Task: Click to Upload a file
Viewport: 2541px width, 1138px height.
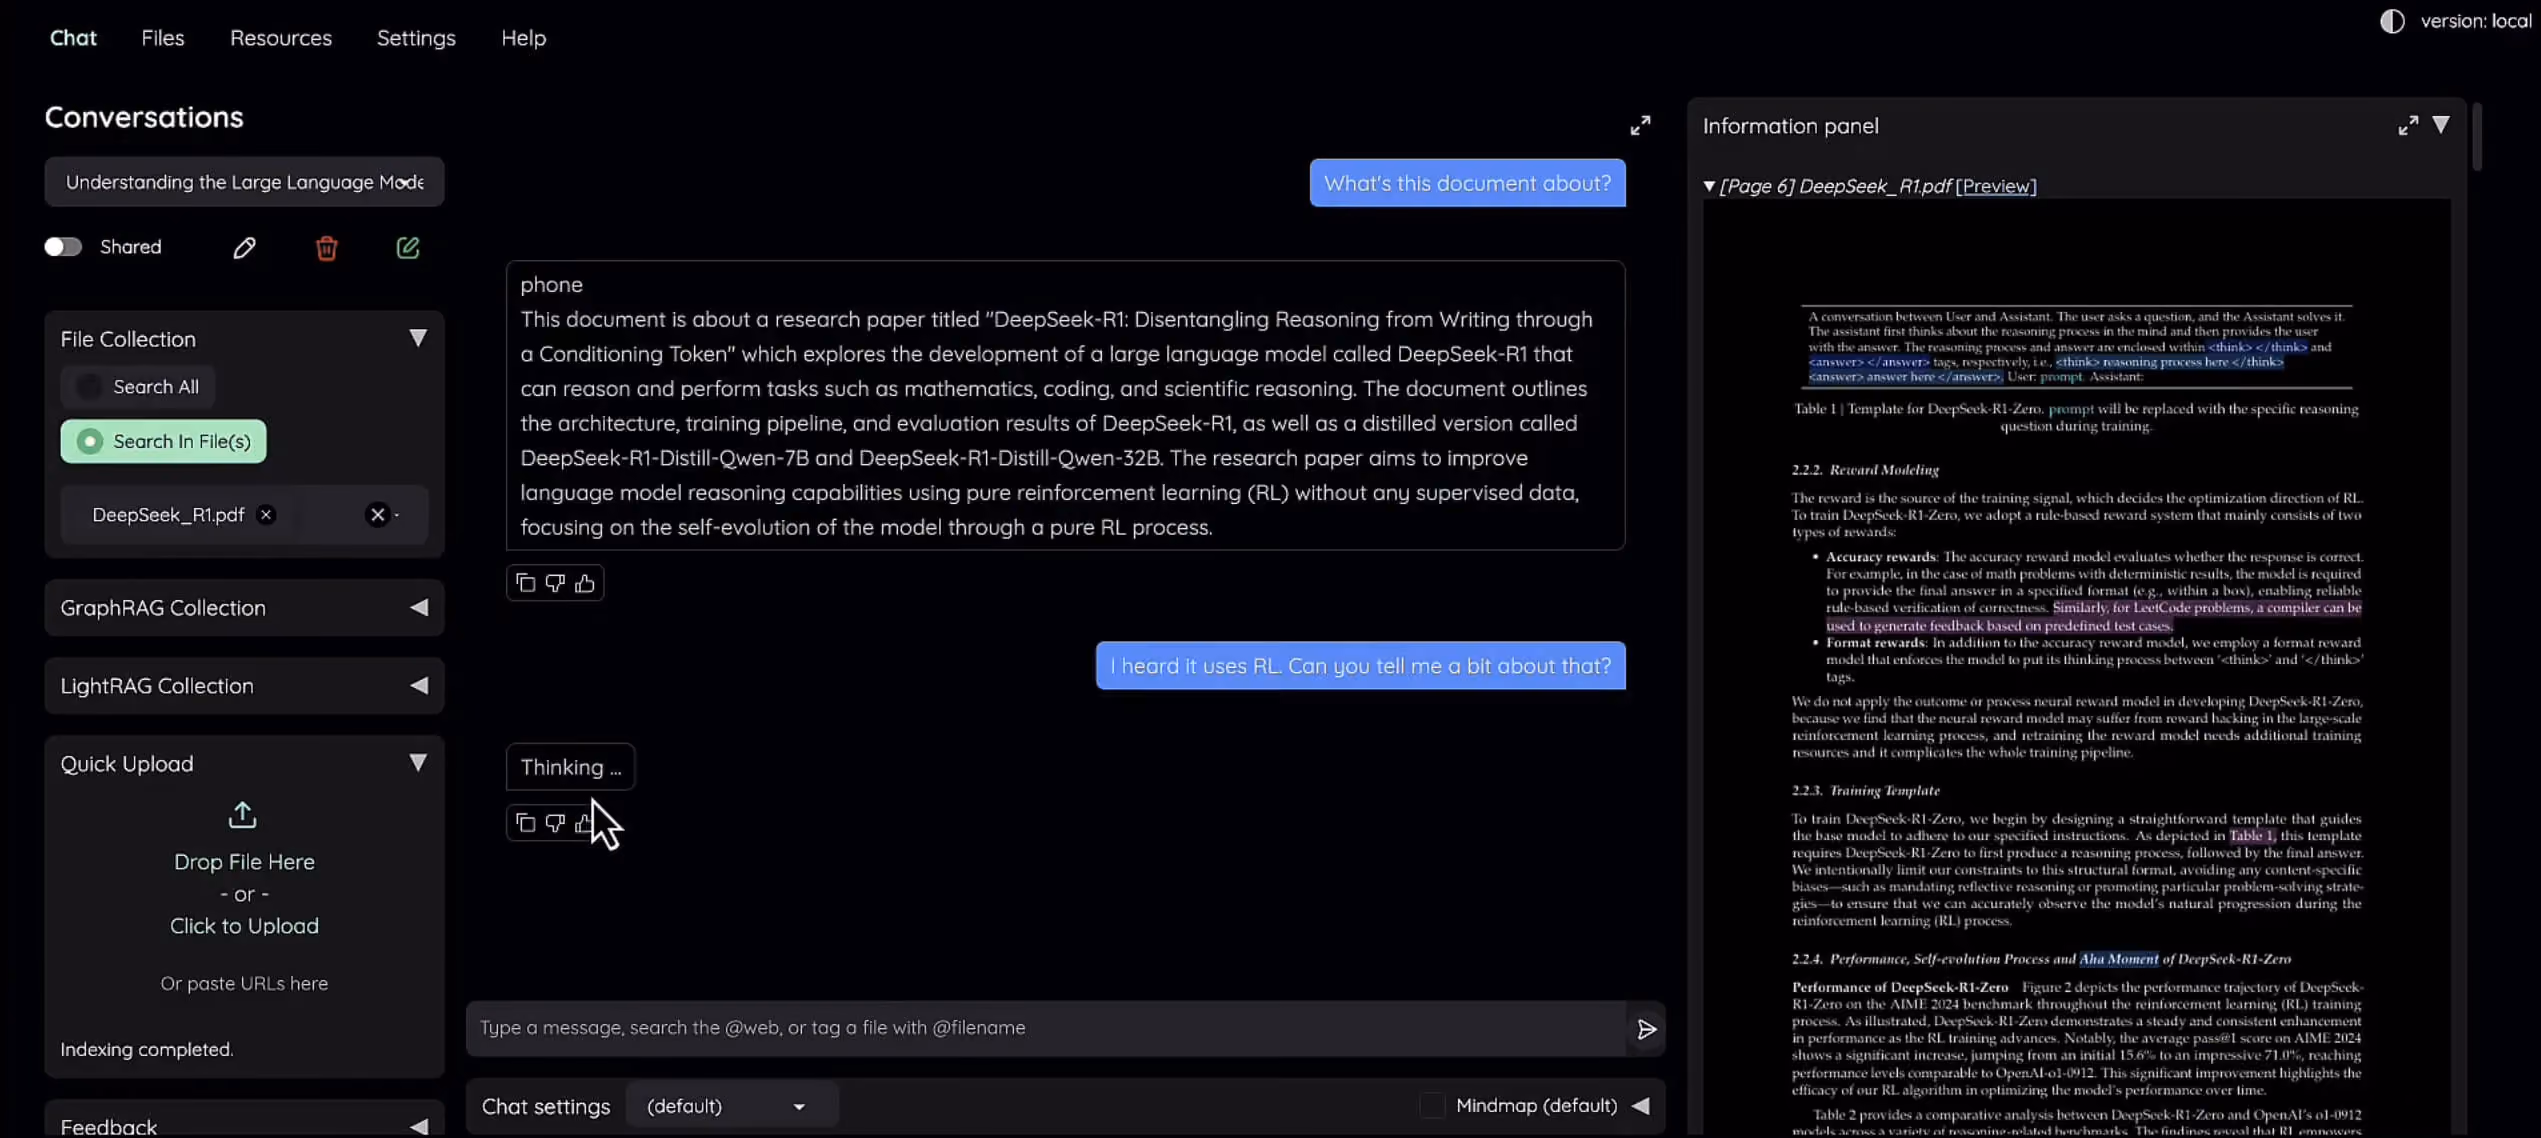Action: (x=244, y=925)
